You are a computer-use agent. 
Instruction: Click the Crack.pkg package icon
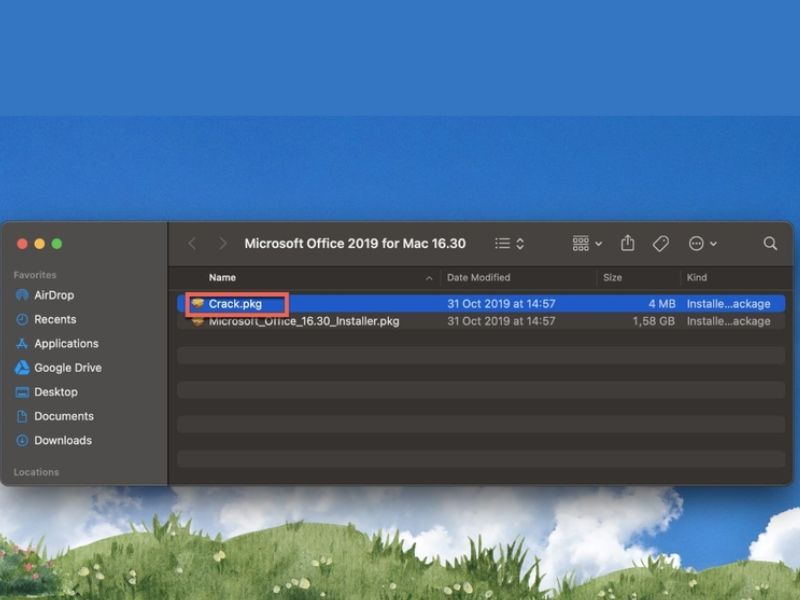pos(197,304)
